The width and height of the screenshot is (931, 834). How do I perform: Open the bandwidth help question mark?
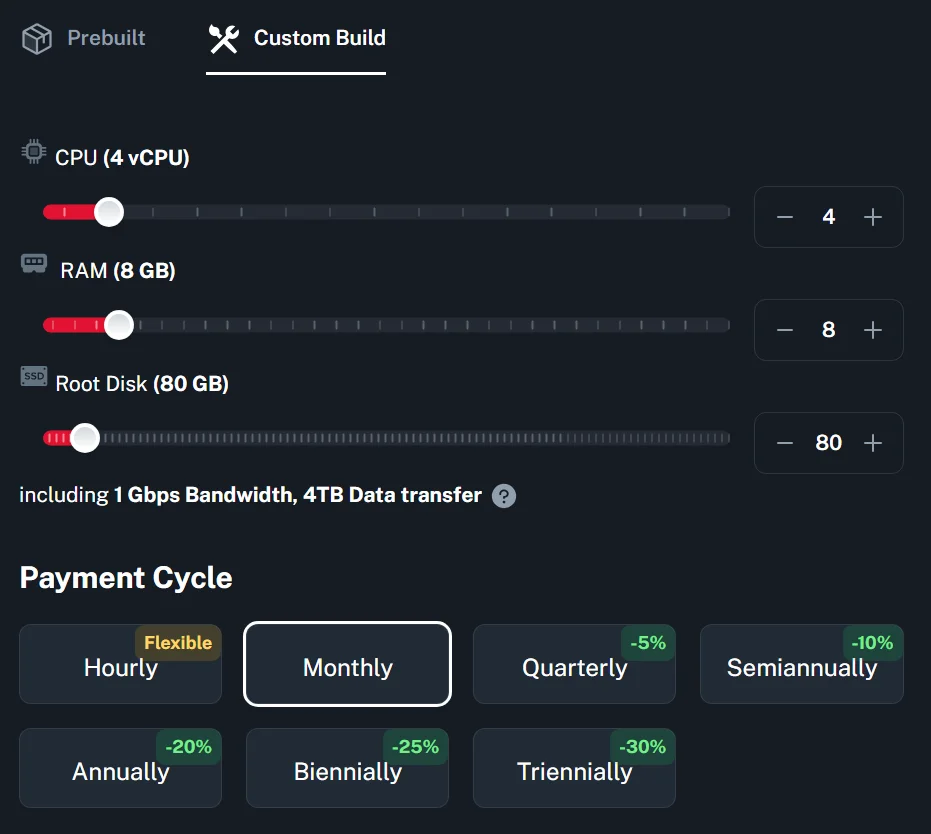click(504, 496)
